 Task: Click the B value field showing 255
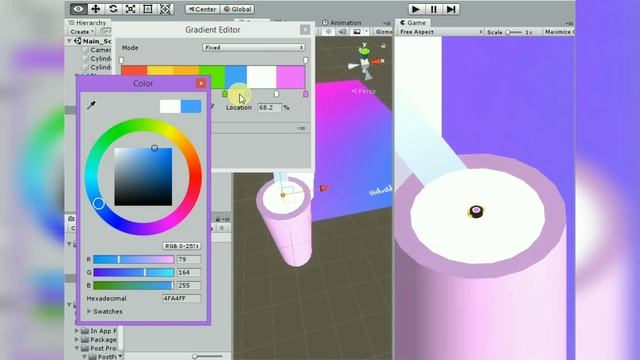click(x=189, y=286)
